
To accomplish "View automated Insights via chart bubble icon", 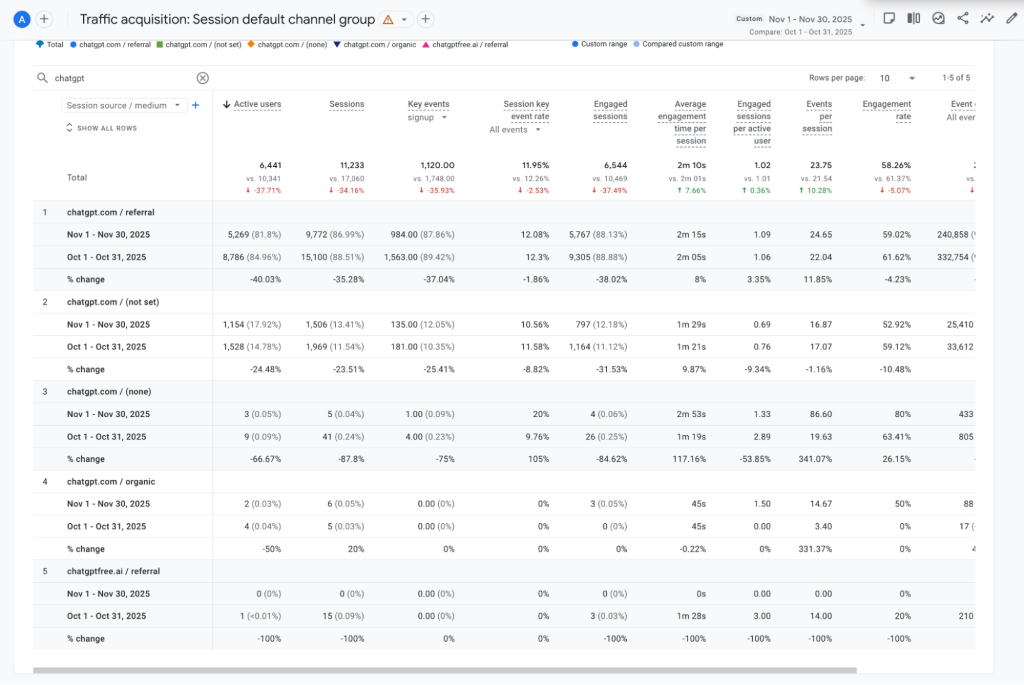I will pyautogui.click(x=940, y=18).
